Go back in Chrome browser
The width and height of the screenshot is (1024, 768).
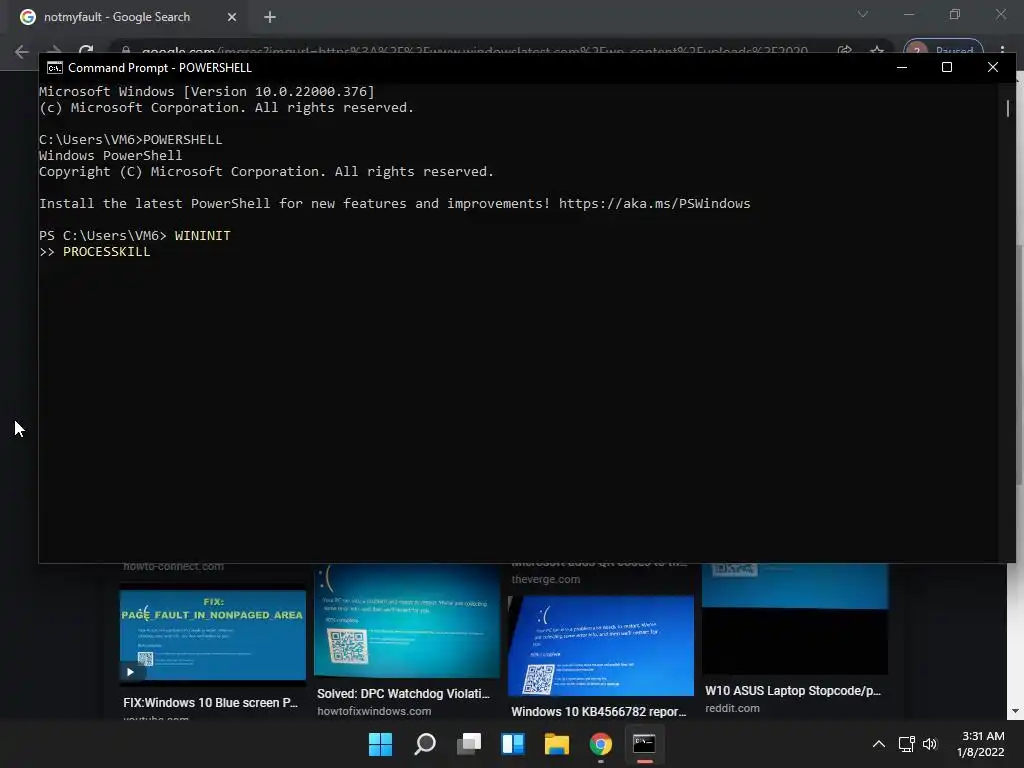[x=22, y=52]
